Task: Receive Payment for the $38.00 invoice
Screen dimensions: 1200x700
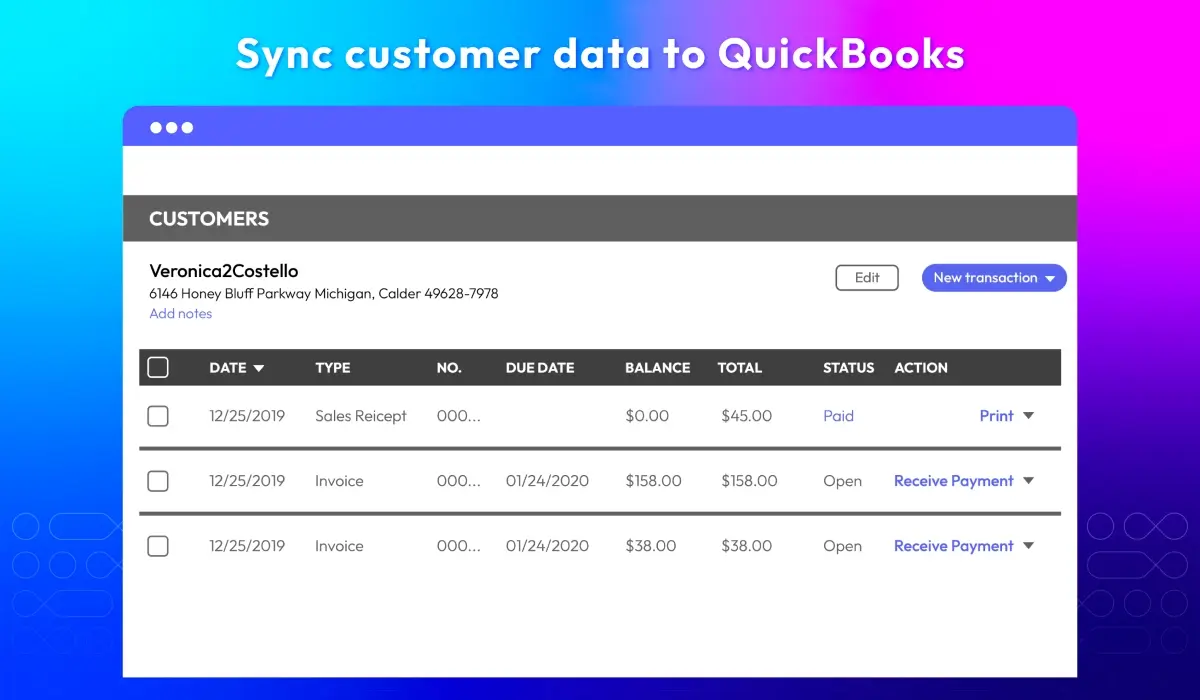Action: pos(954,546)
